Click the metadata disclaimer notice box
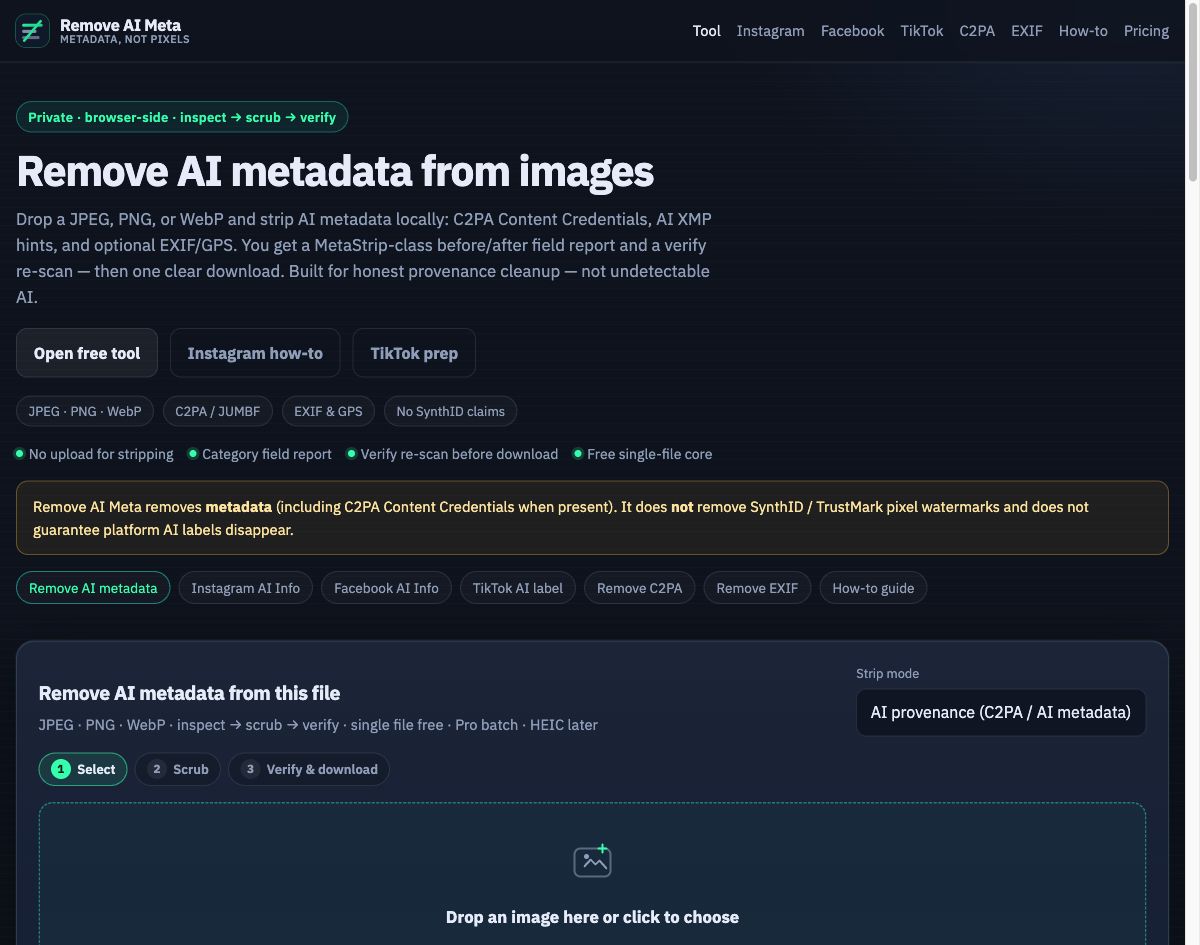 point(592,518)
